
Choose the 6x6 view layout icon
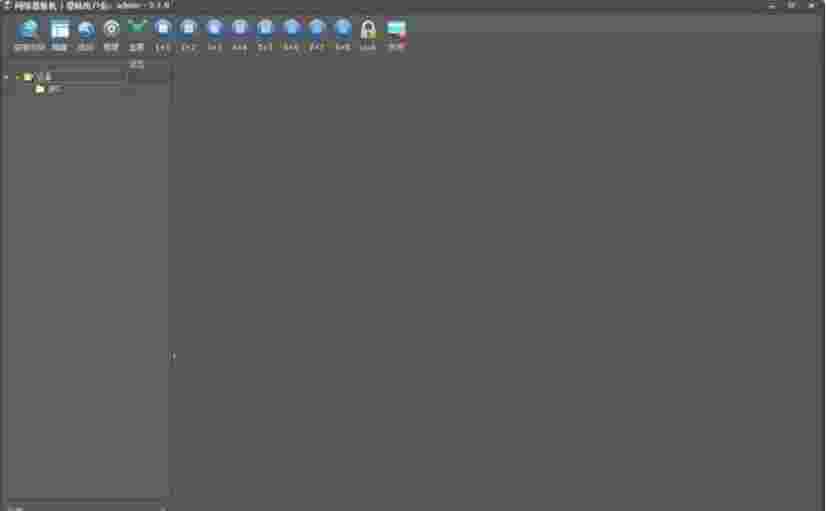tap(291, 31)
